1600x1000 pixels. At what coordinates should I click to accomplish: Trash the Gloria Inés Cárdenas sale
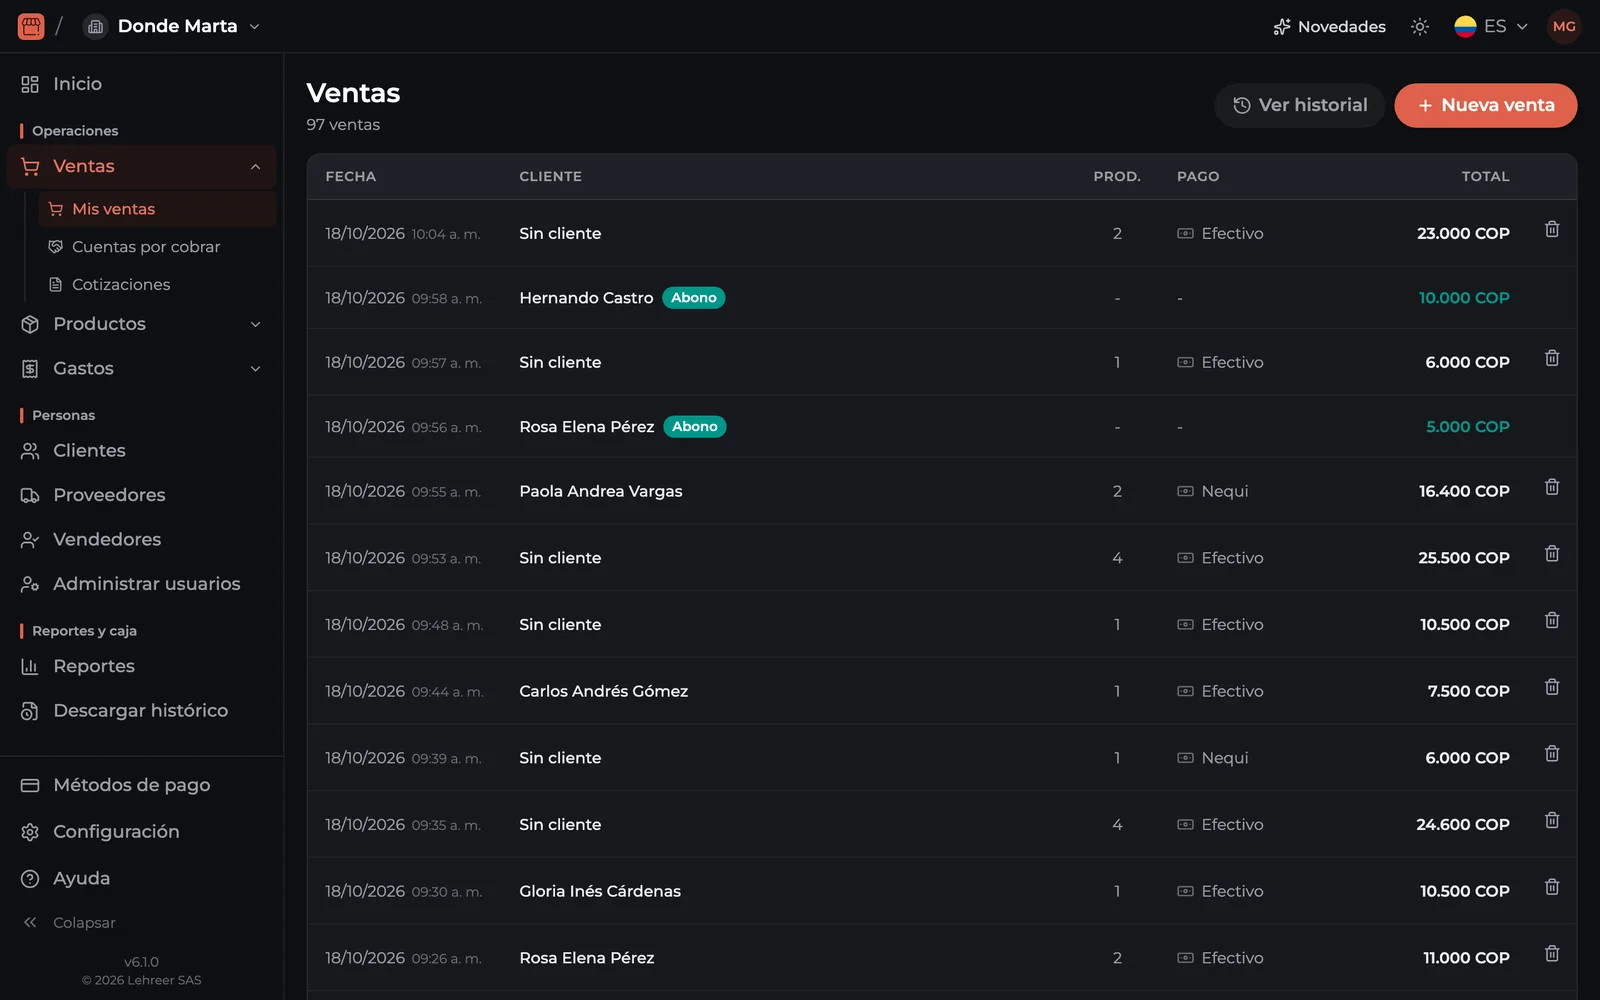pos(1552,887)
